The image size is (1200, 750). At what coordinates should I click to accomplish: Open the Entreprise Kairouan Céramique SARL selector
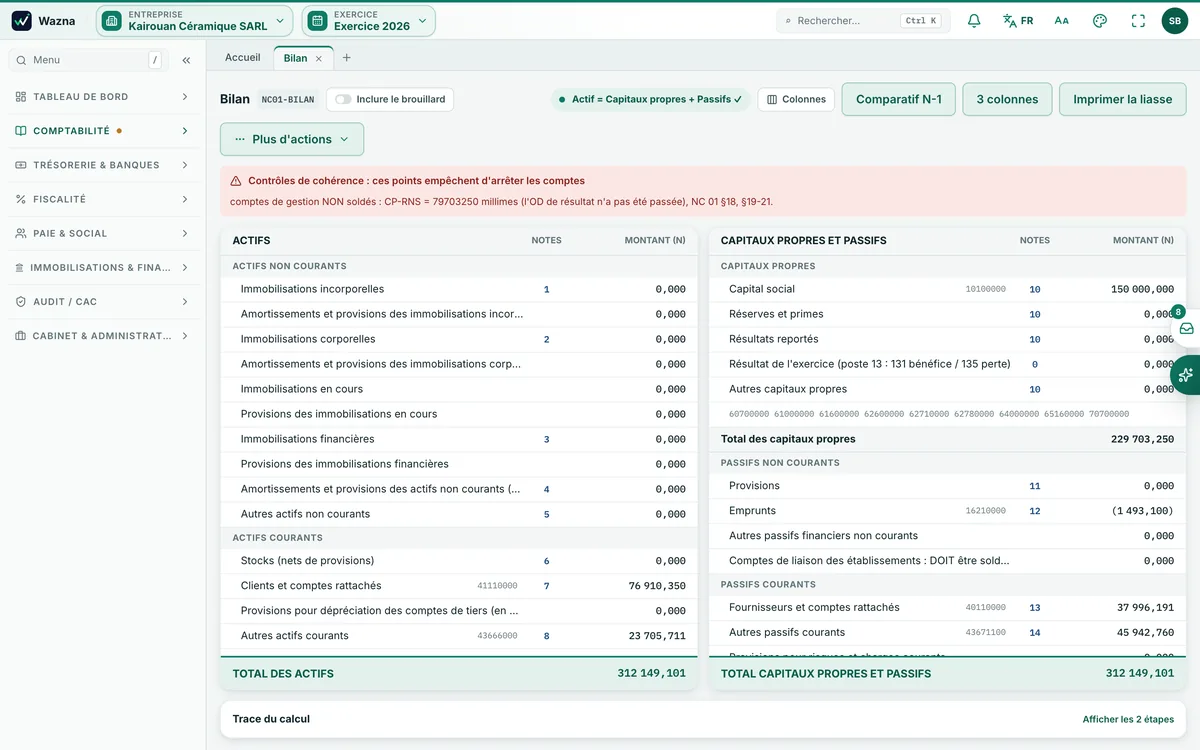click(x=196, y=21)
